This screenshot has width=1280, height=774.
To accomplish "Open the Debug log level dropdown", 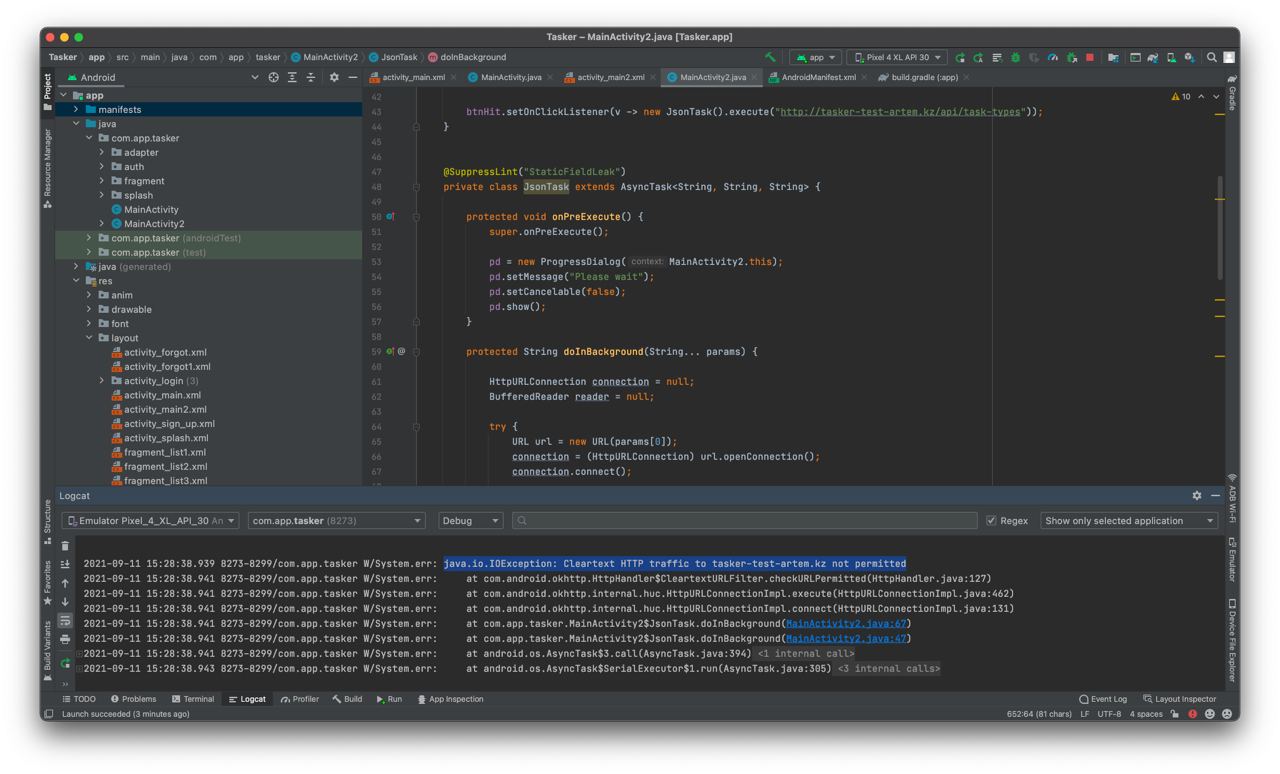I will click(x=470, y=521).
